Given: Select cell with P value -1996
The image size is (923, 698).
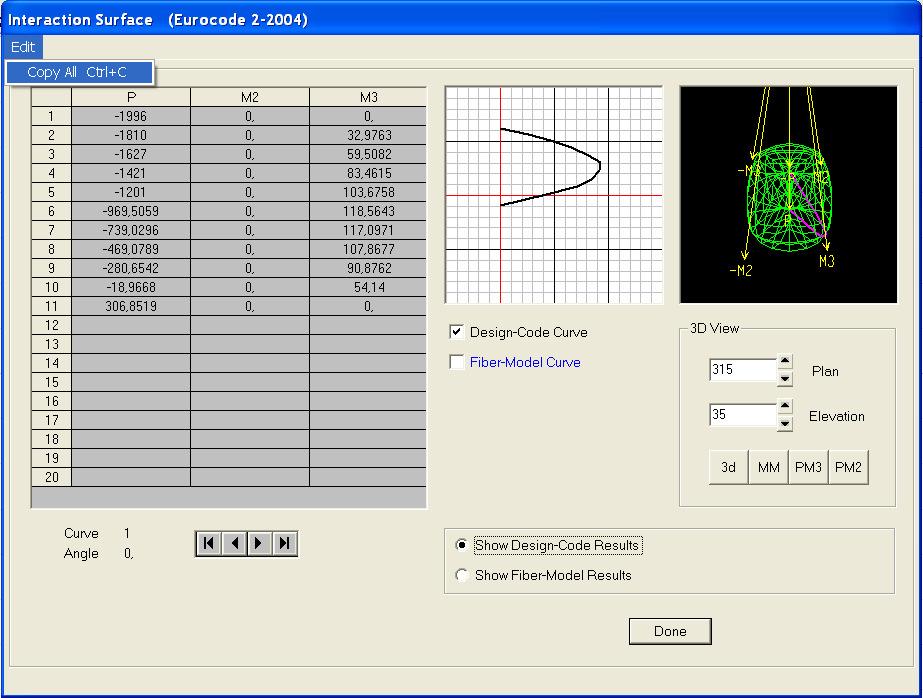Looking at the screenshot, I should click(131, 117).
